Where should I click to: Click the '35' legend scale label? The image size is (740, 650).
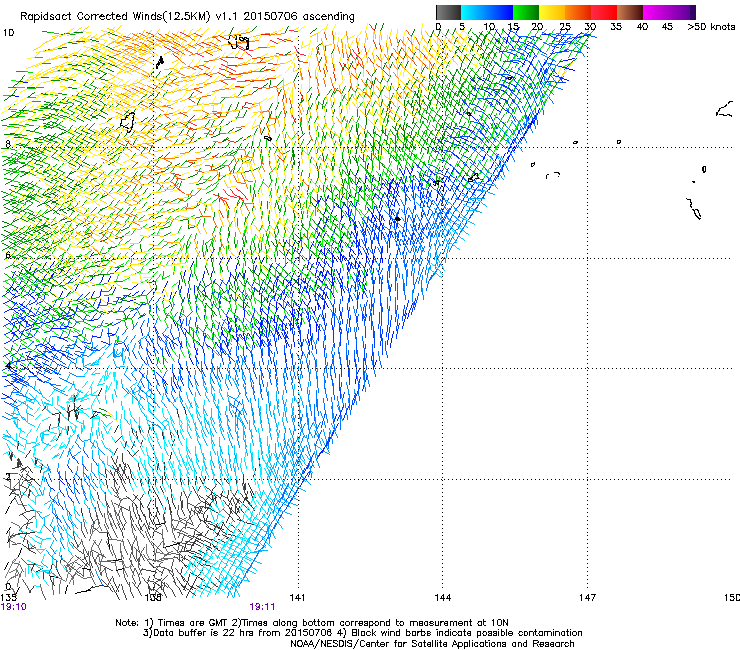coord(616,27)
